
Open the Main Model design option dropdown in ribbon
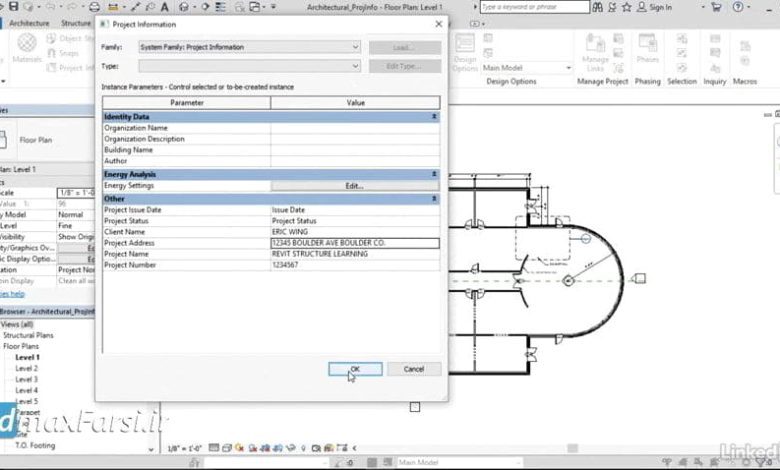[527, 68]
